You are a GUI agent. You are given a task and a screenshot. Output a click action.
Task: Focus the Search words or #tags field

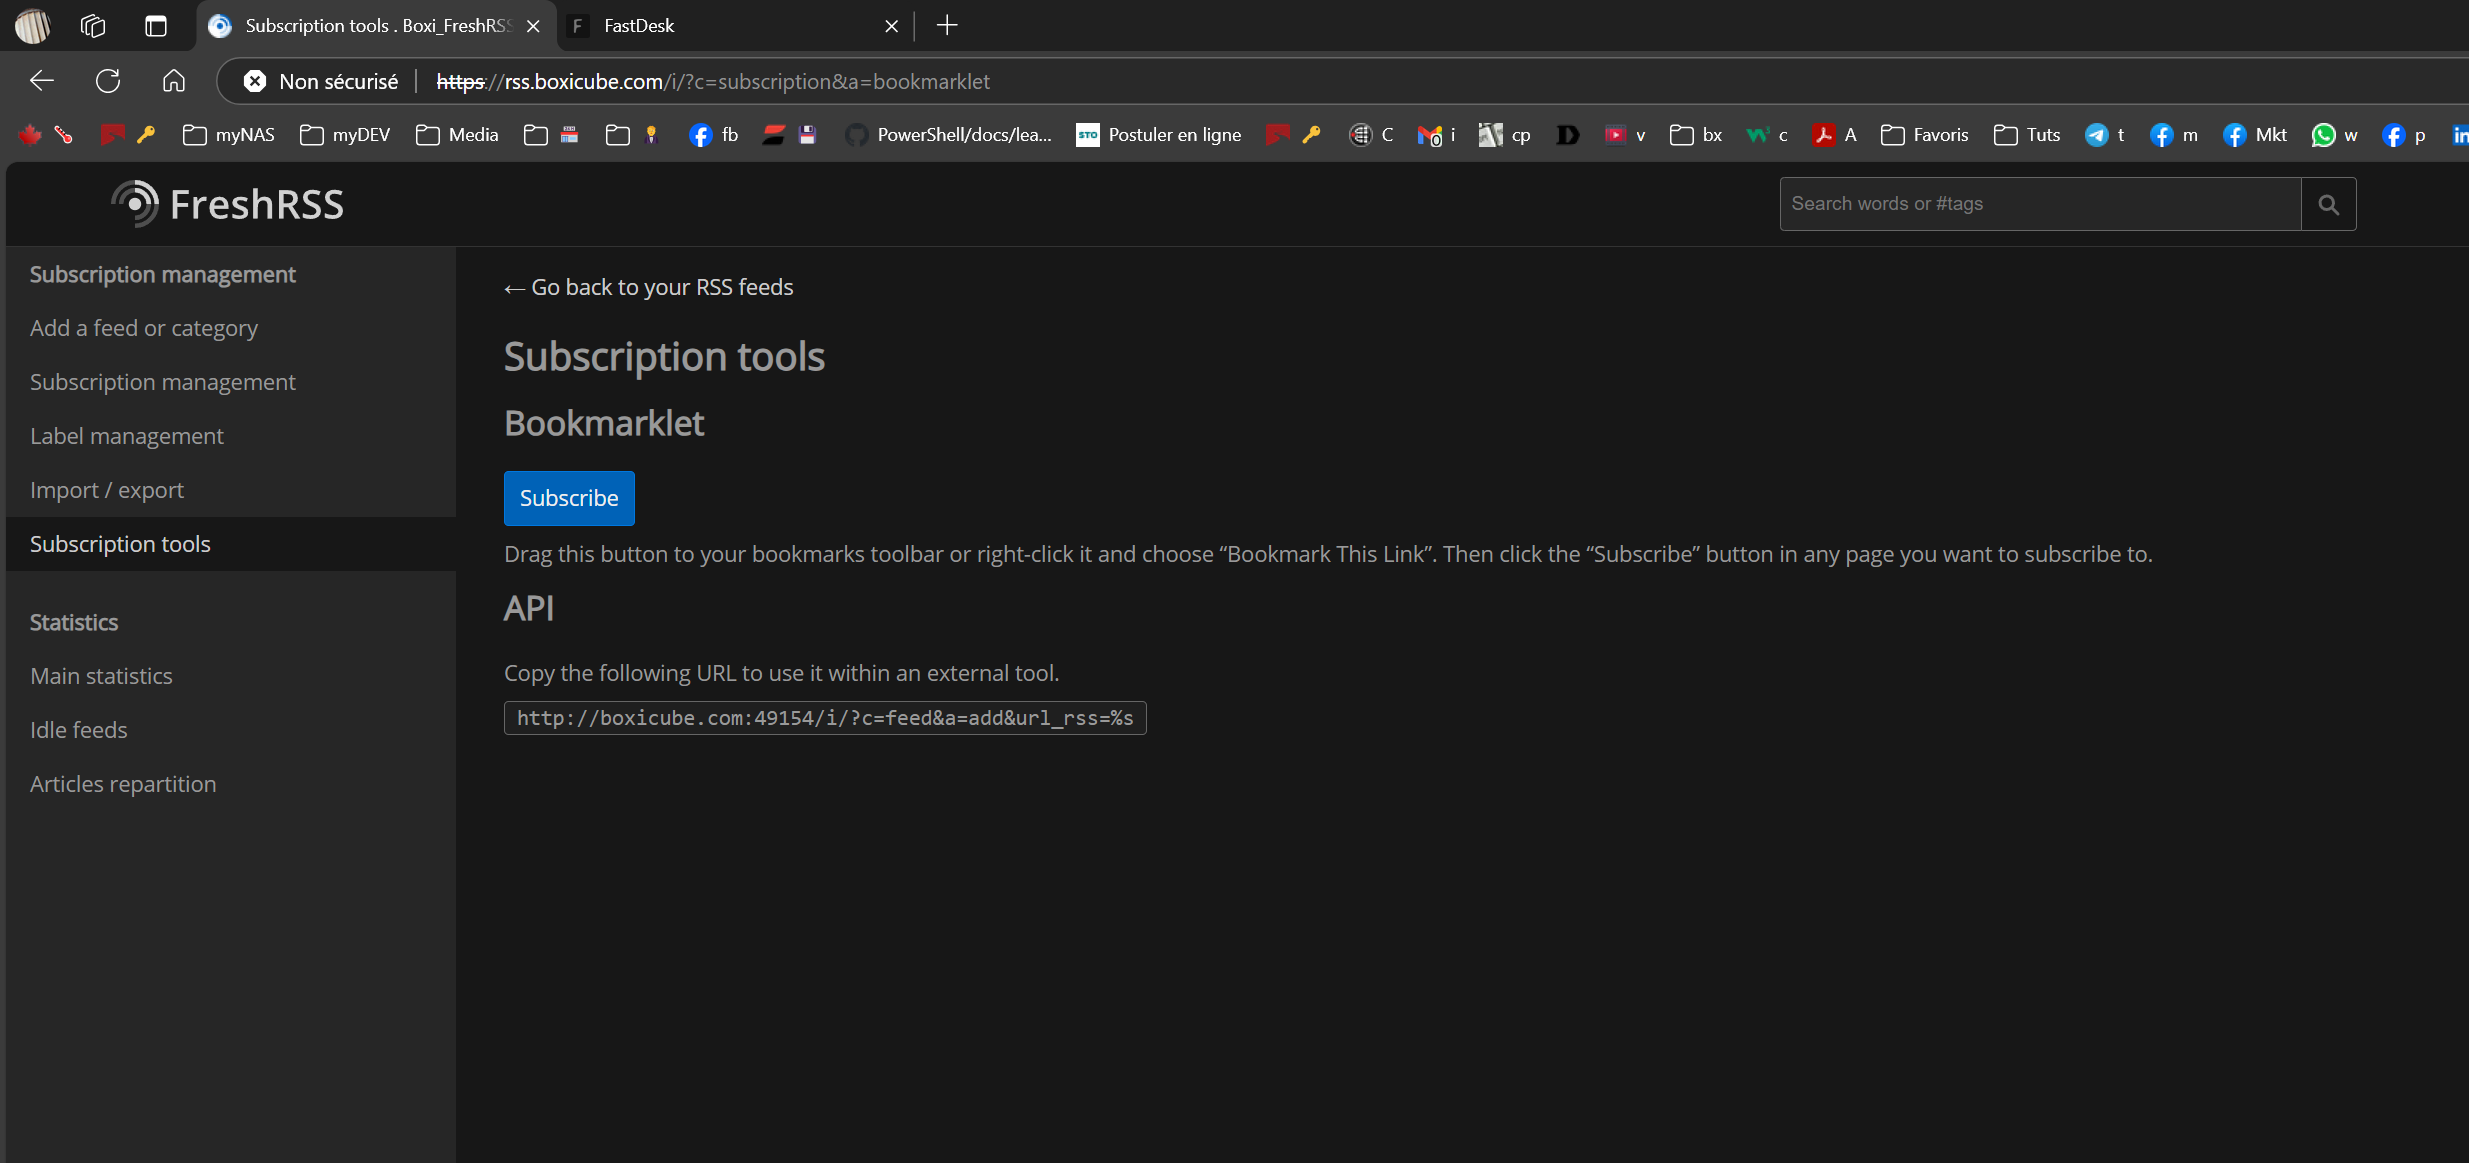(x=2040, y=204)
